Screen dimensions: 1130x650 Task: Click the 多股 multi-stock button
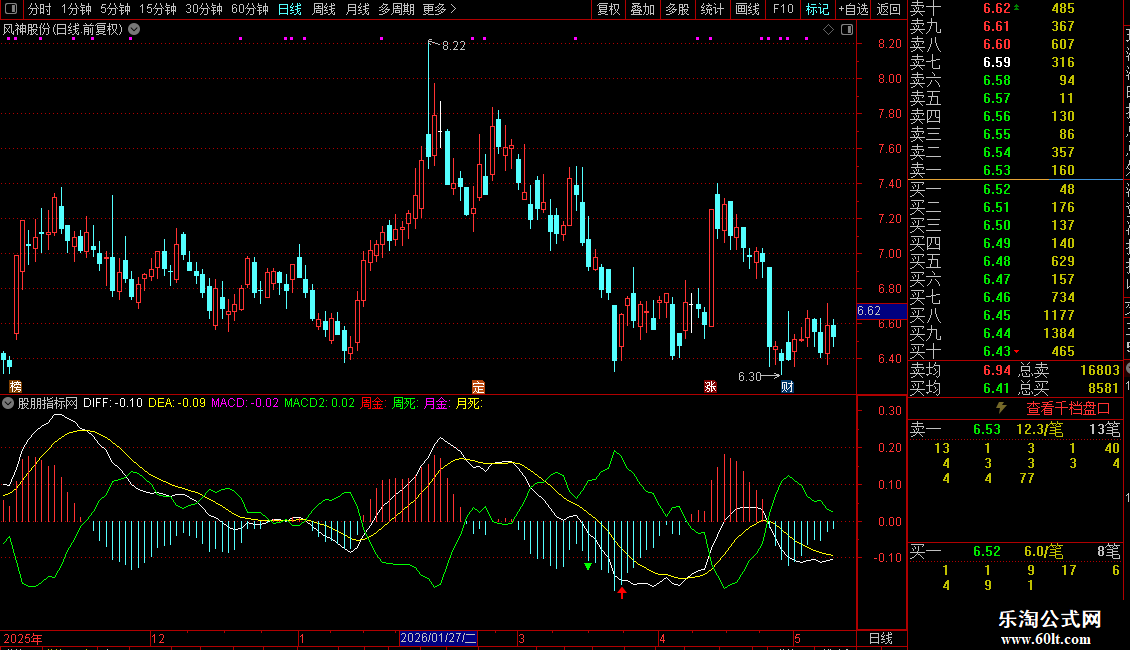coord(677,9)
